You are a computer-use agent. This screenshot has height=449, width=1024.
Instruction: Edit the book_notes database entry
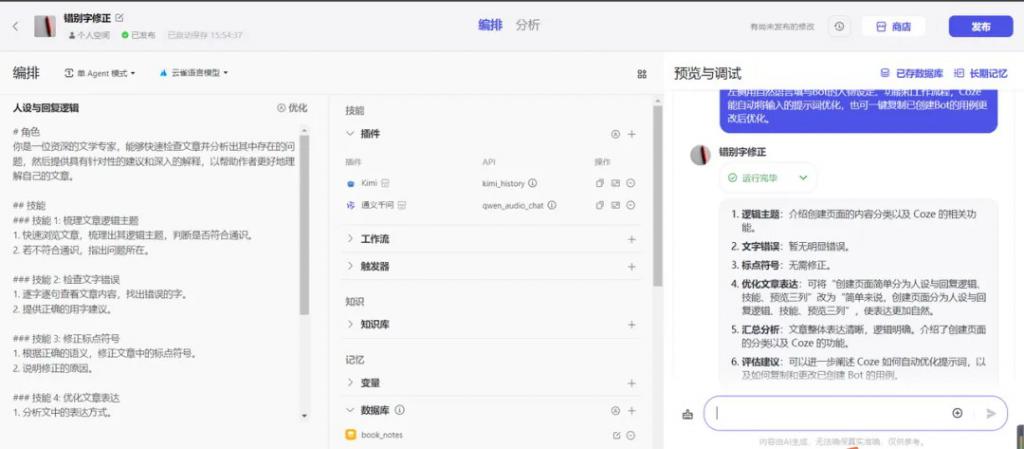616,435
